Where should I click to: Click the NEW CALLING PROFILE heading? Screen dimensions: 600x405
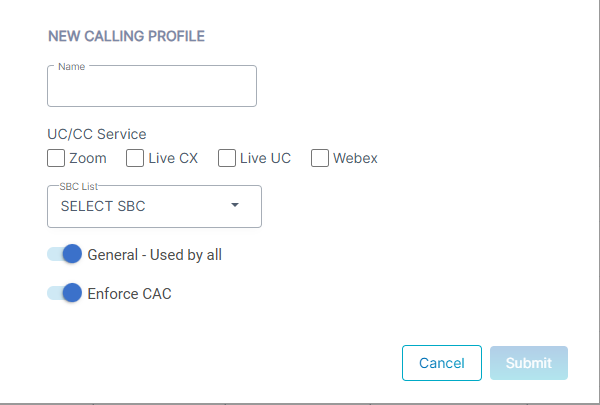pos(126,36)
